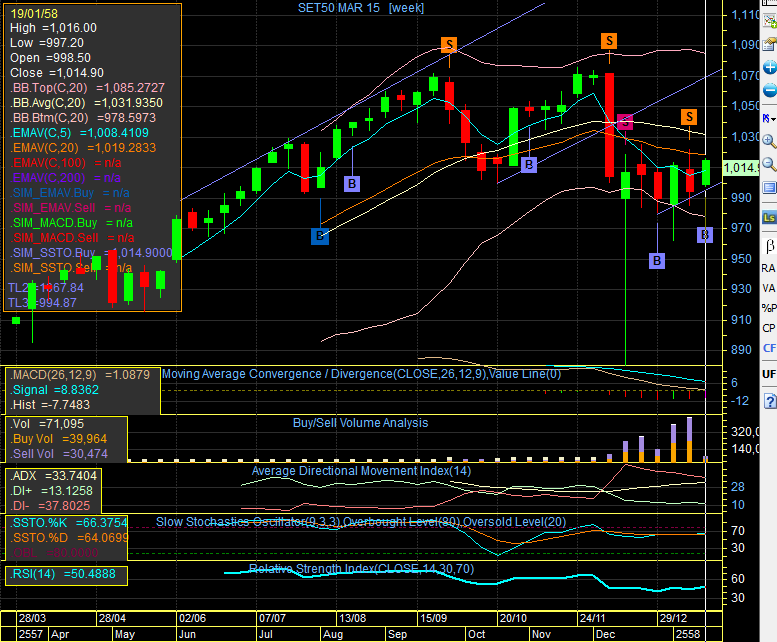Click the chart title SET50 MAR 15 [week]
Viewport: 777px width, 642px height.
tap(361, 8)
